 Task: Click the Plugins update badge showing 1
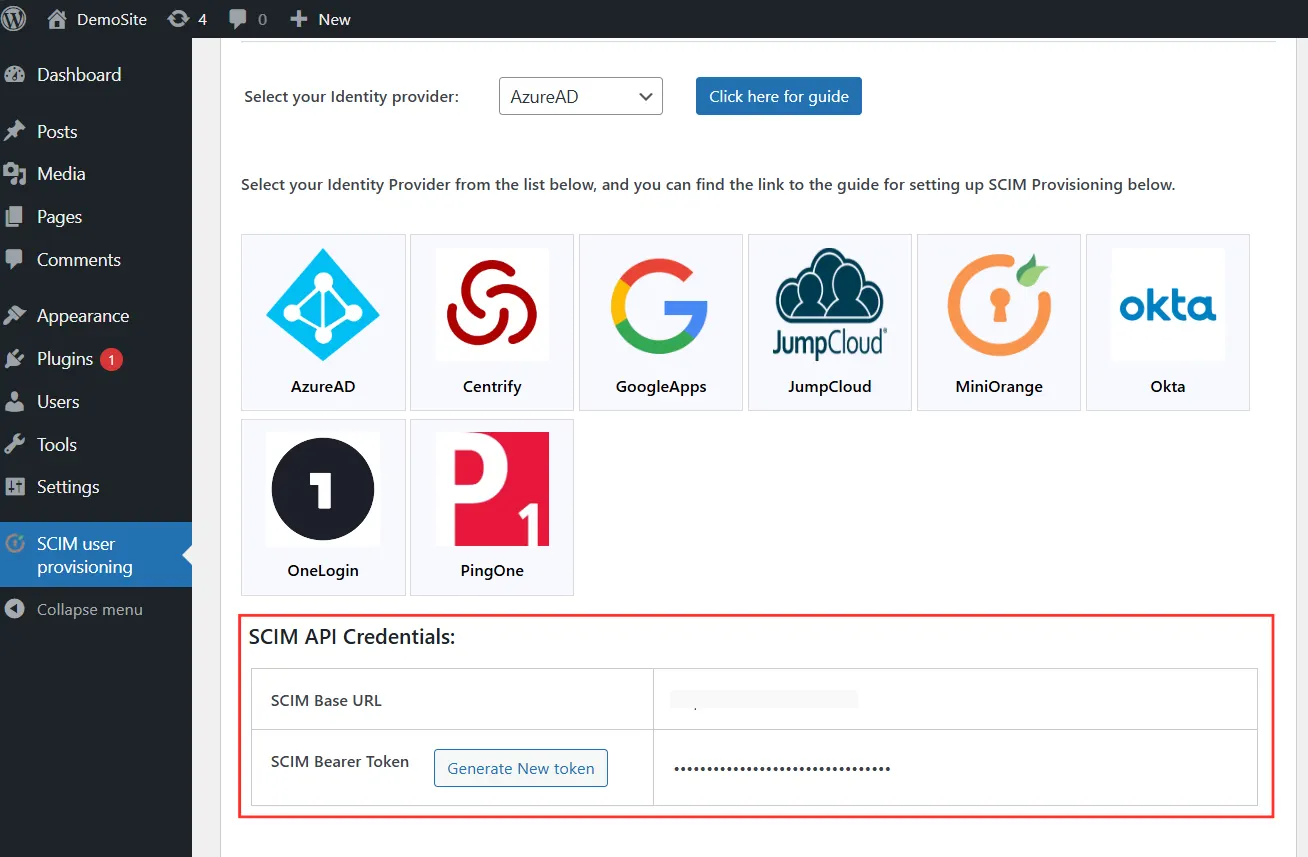pyautogui.click(x=111, y=359)
